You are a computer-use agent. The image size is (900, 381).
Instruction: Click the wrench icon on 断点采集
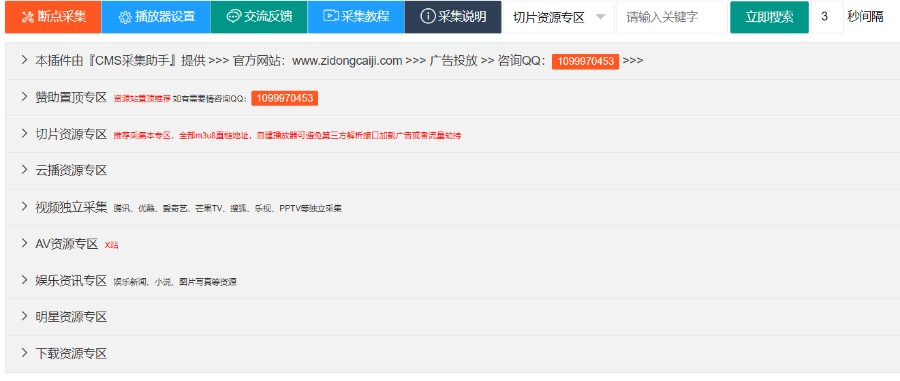(28, 17)
